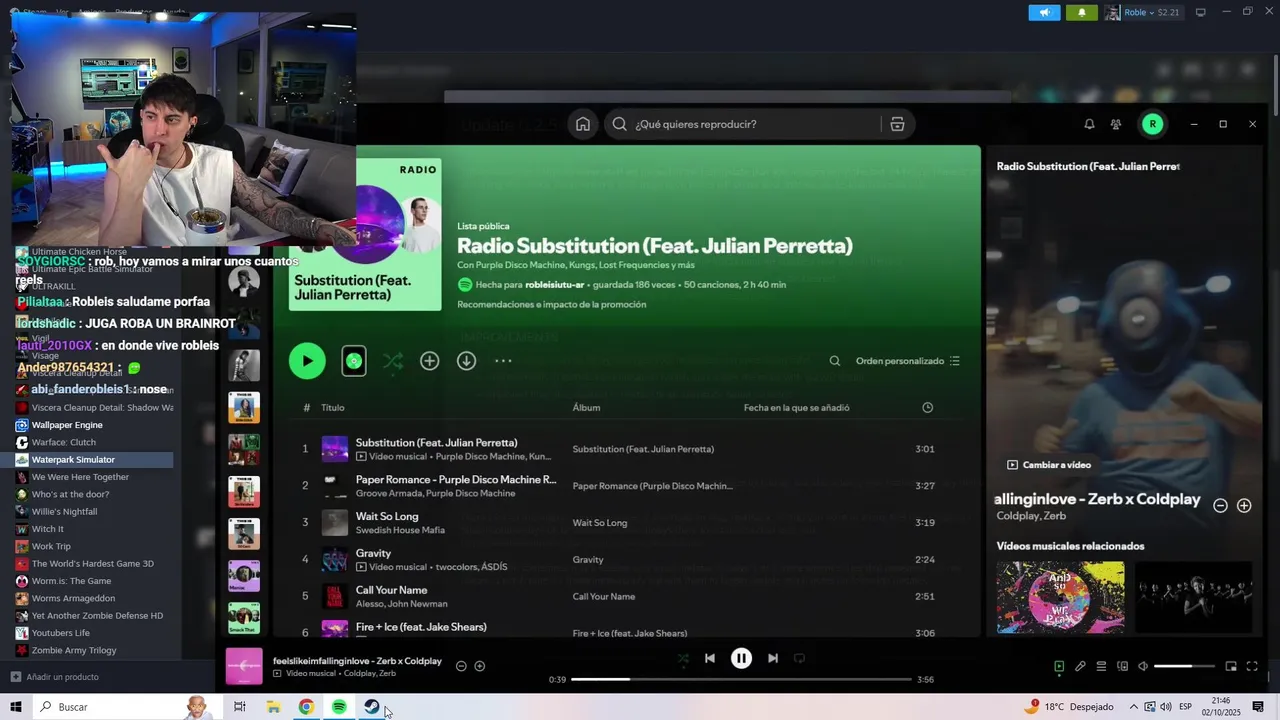Open 'Recomendaciones e impacto de la promoción'
The width and height of the screenshot is (1280, 720).
click(551, 304)
